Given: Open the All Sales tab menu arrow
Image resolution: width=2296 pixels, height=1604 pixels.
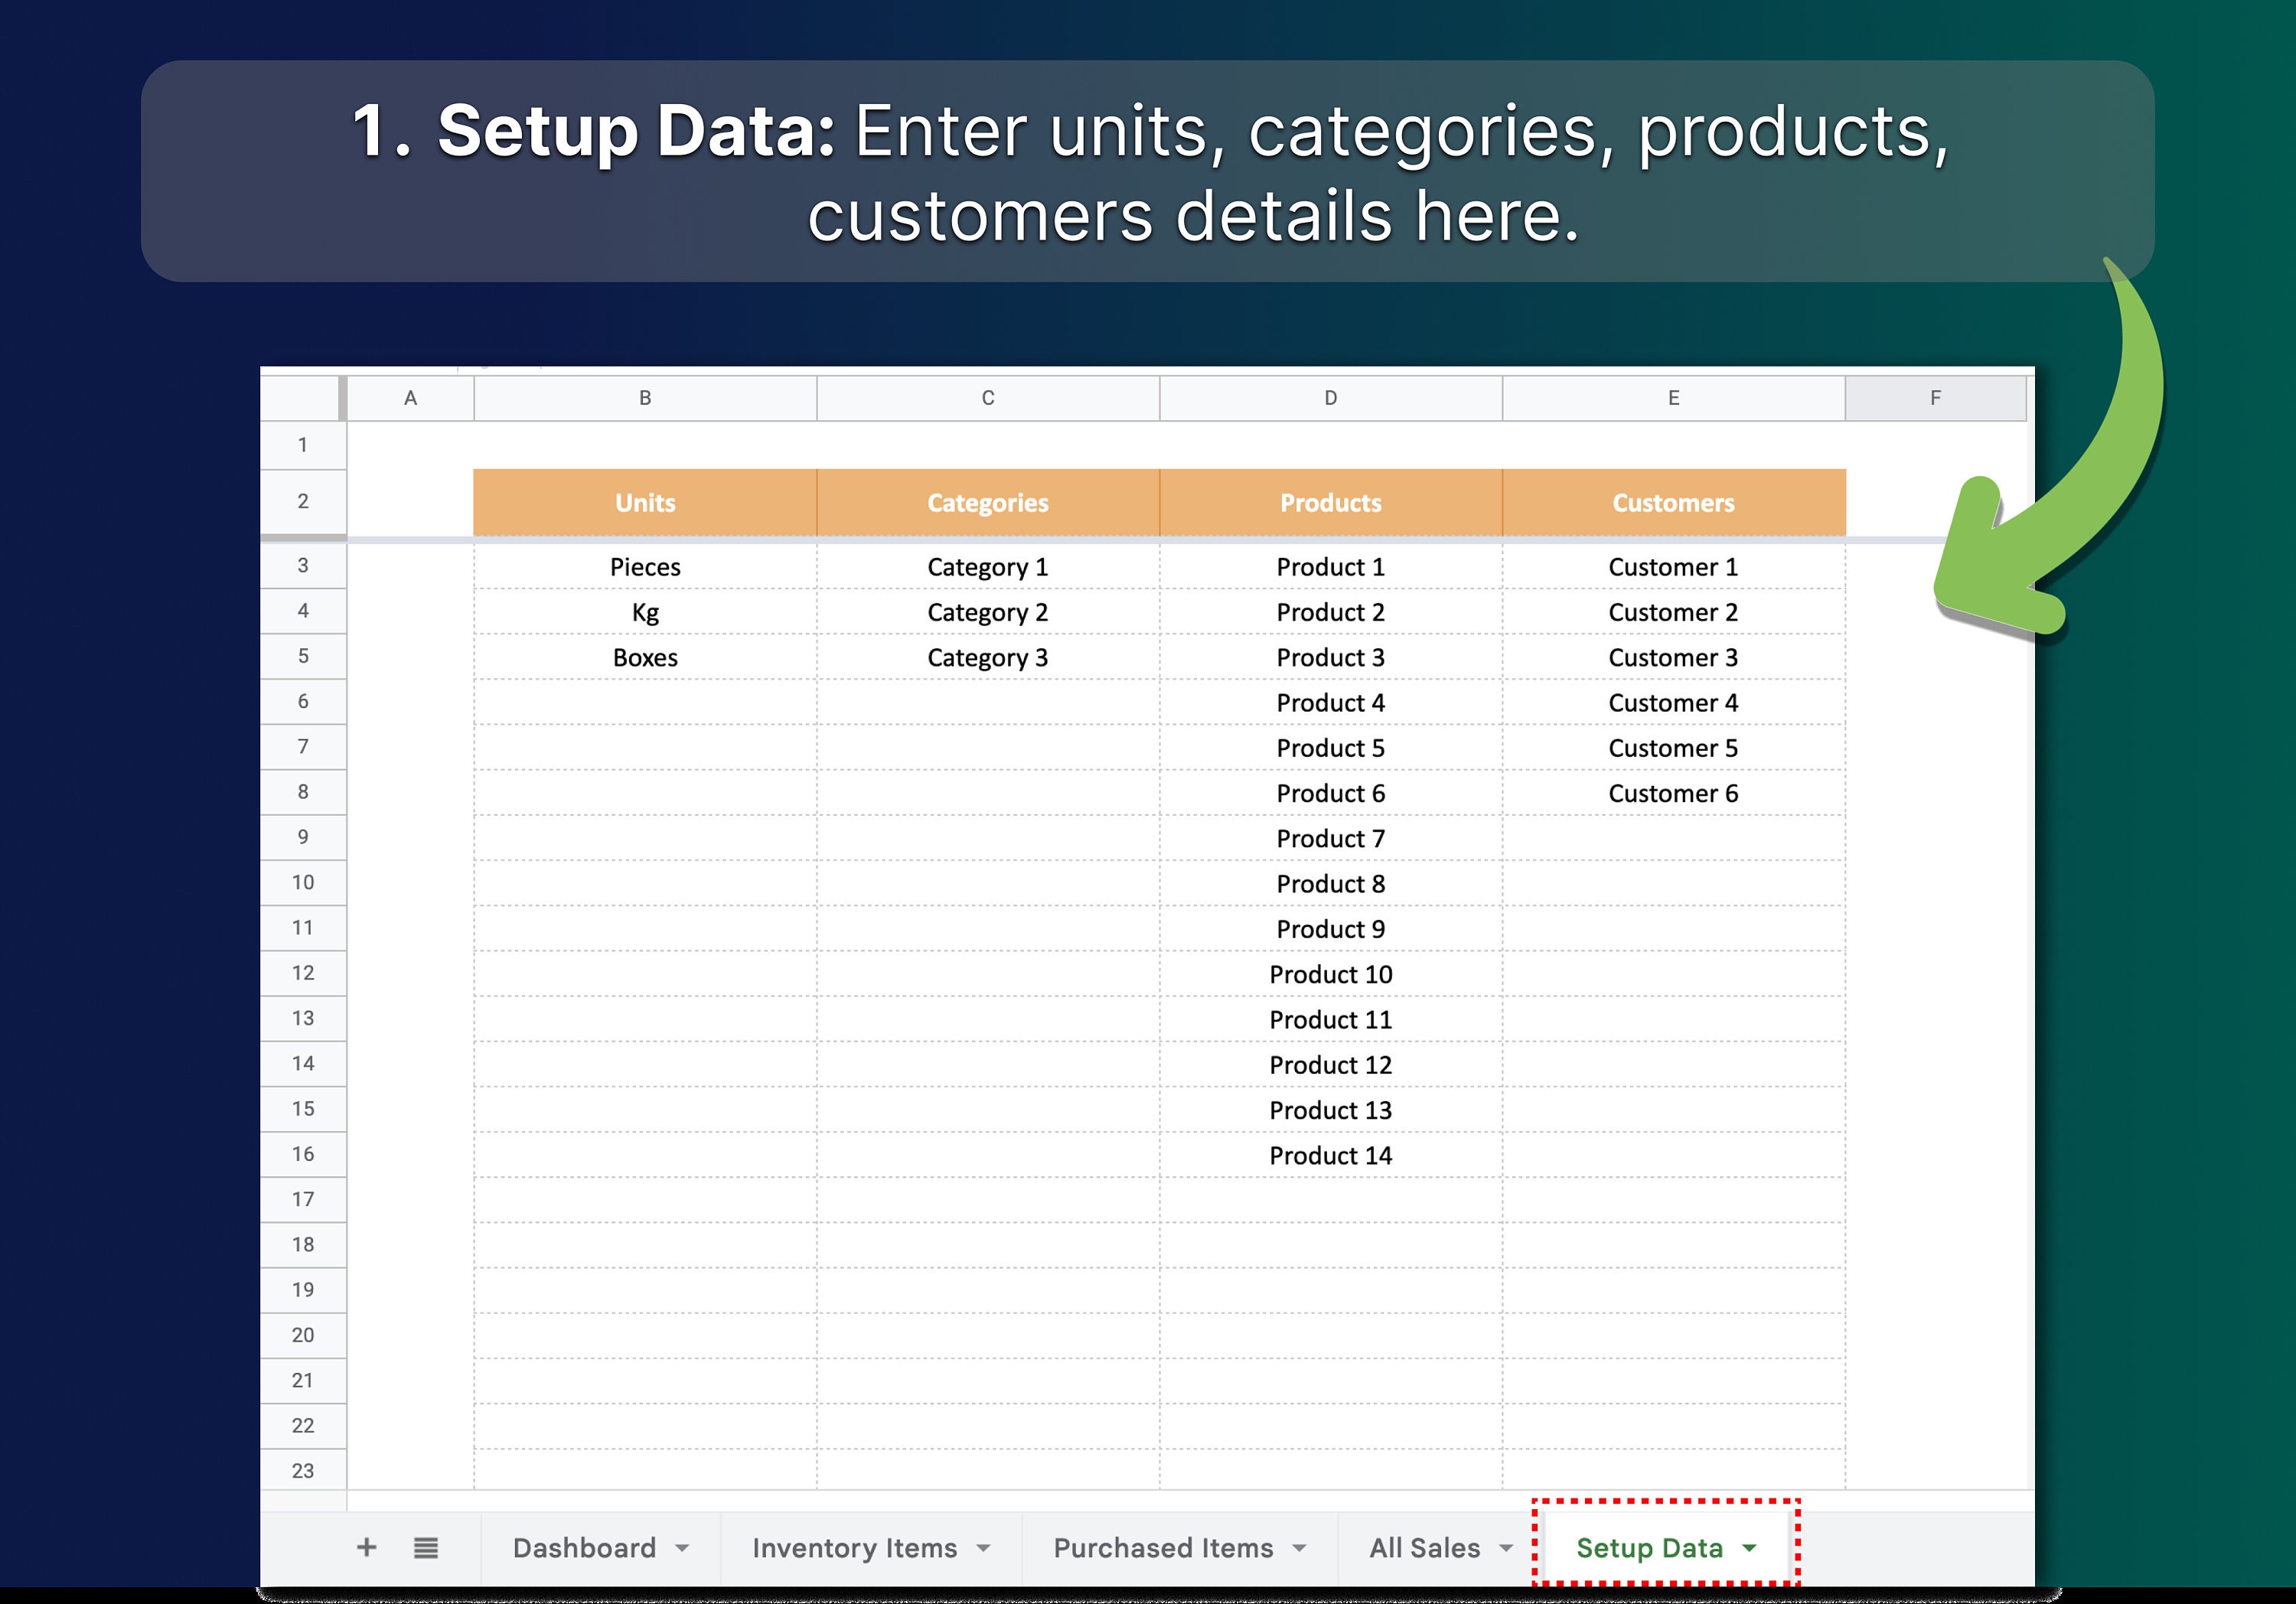Looking at the screenshot, I should click(1508, 1547).
